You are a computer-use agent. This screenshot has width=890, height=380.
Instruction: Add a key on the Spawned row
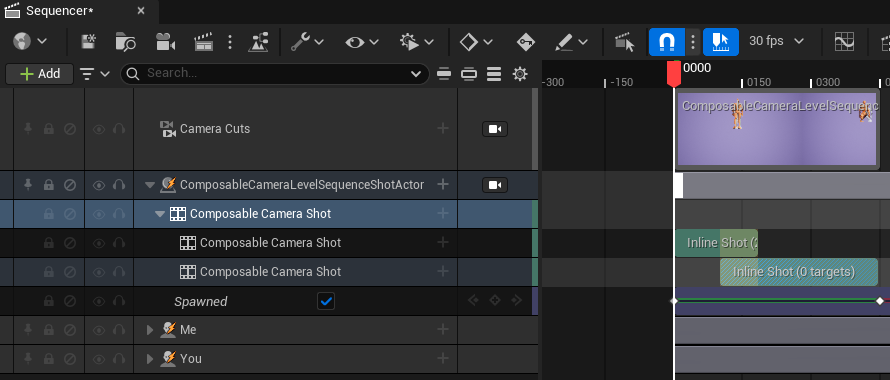pyautogui.click(x=494, y=300)
